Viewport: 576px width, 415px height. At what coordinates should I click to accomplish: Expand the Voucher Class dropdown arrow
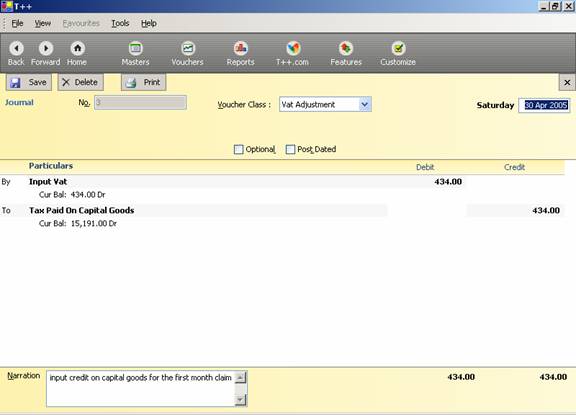coord(364,104)
